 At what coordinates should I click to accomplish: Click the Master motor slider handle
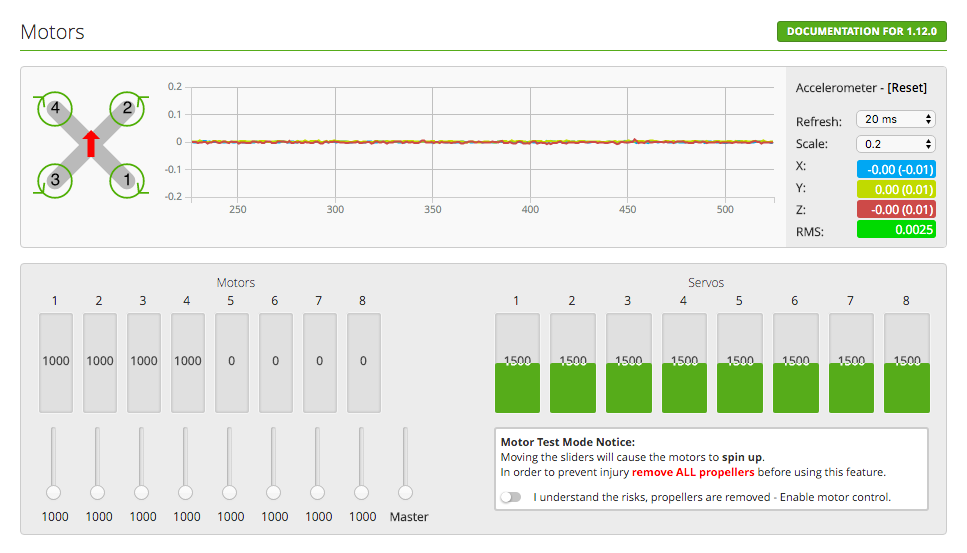405,492
